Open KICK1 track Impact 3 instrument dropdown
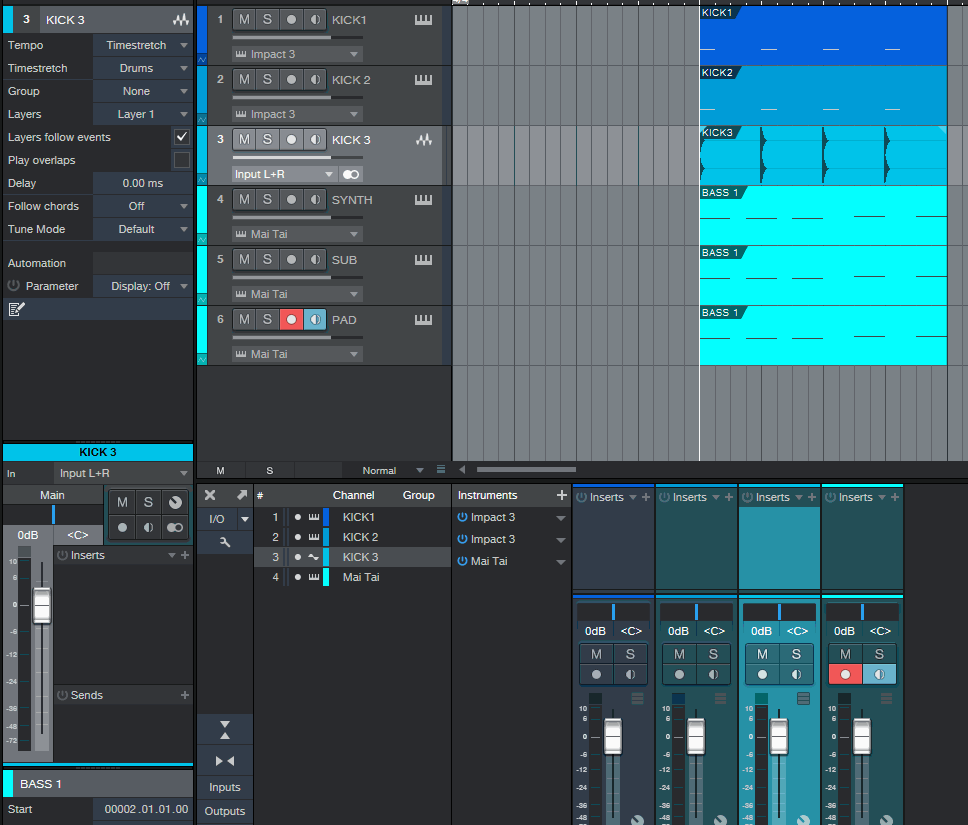The height and width of the screenshot is (825, 968). 298,54
